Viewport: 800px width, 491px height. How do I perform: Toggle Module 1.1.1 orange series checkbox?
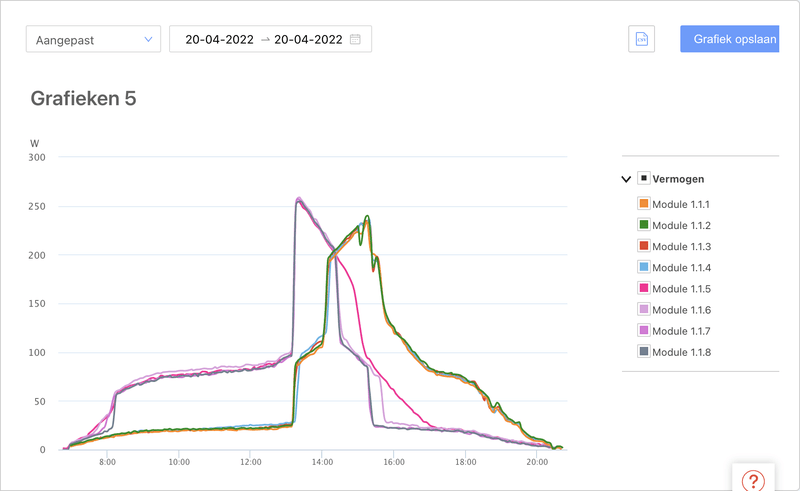click(644, 204)
